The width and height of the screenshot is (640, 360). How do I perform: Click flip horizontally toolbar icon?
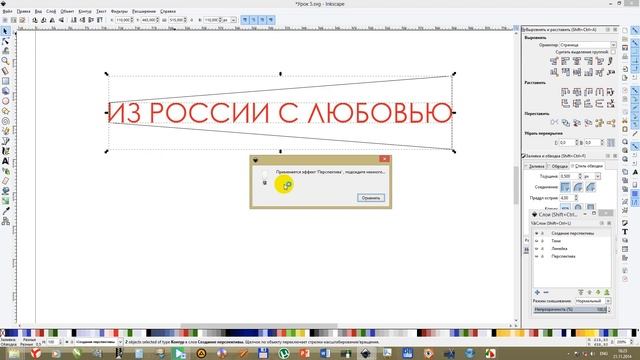point(52,20)
